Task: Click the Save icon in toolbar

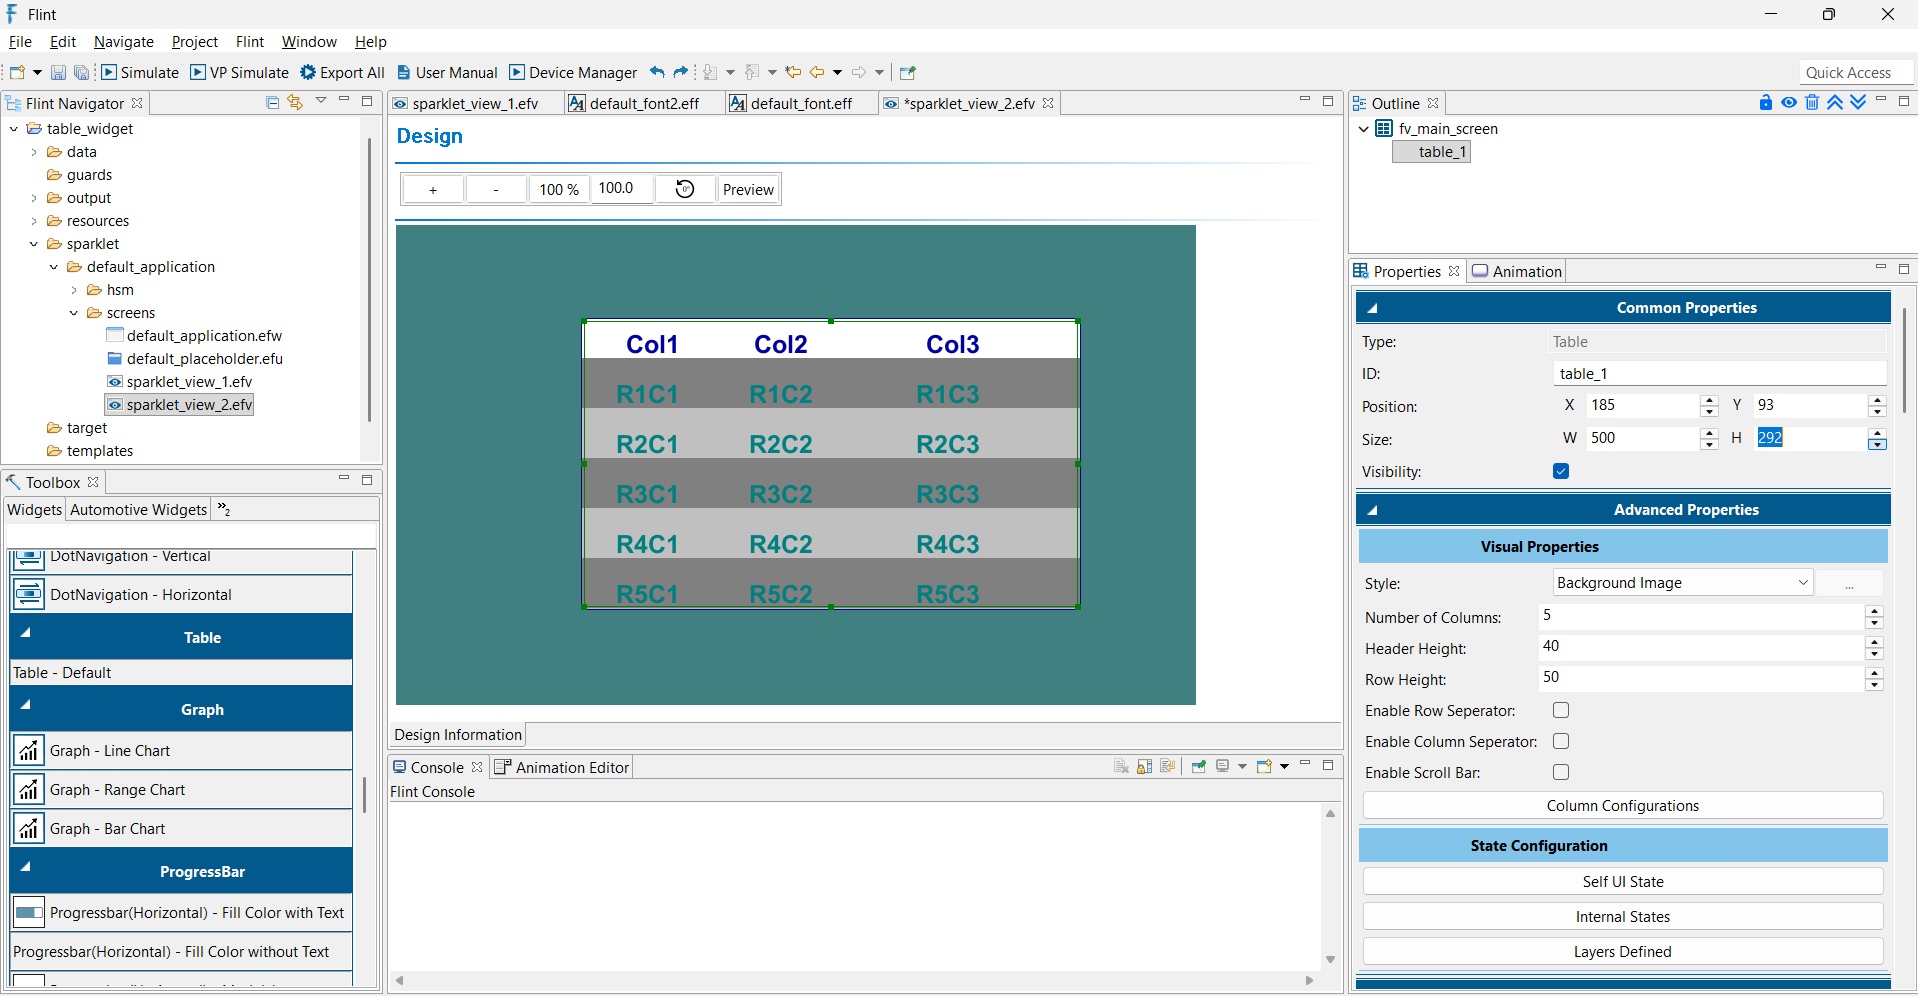Action: (58, 72)
